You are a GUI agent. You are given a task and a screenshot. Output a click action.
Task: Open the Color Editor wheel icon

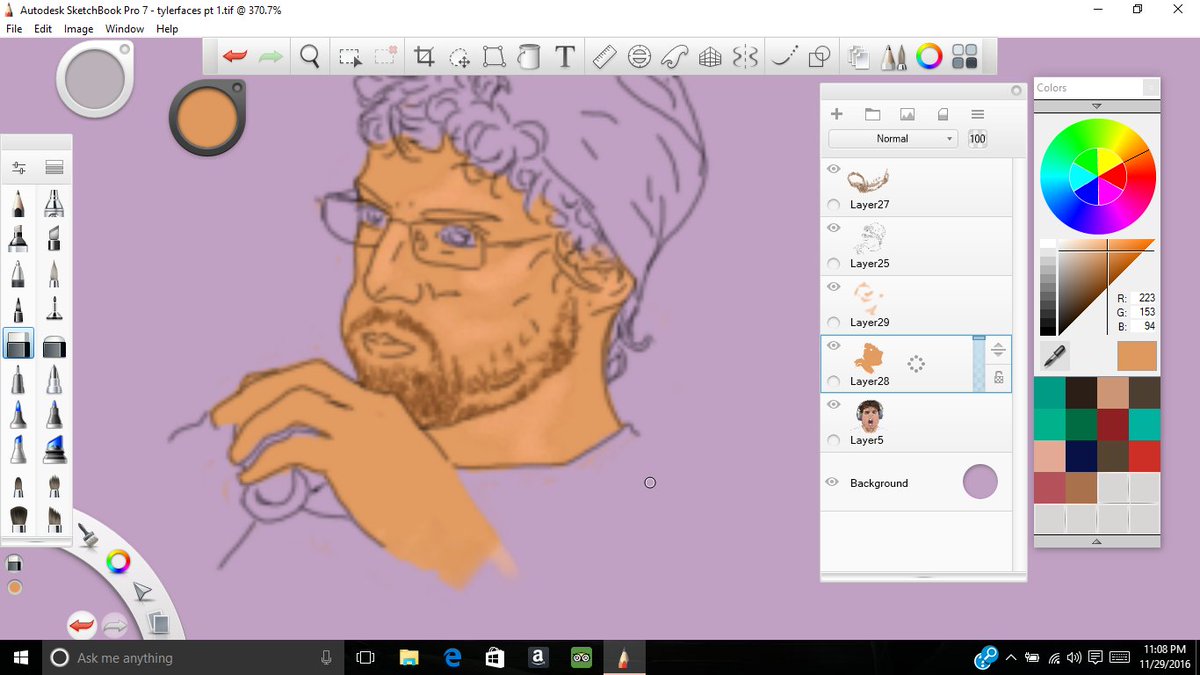pyautogui.click(x=929, y=57)
